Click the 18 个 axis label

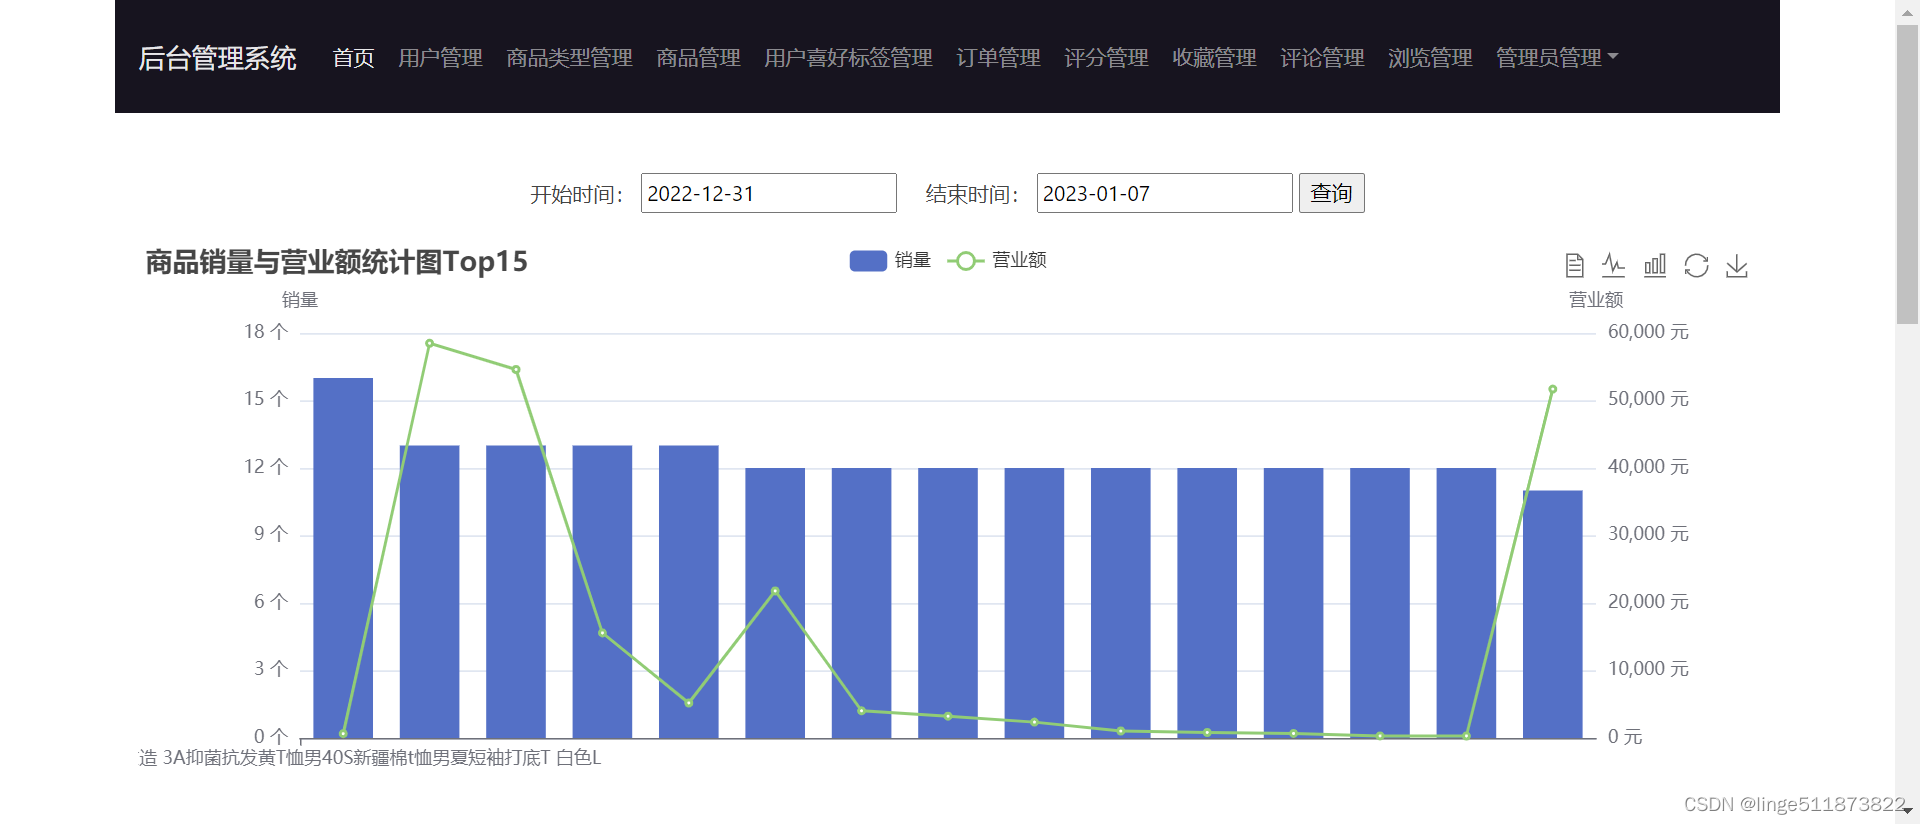coord(266,332)
